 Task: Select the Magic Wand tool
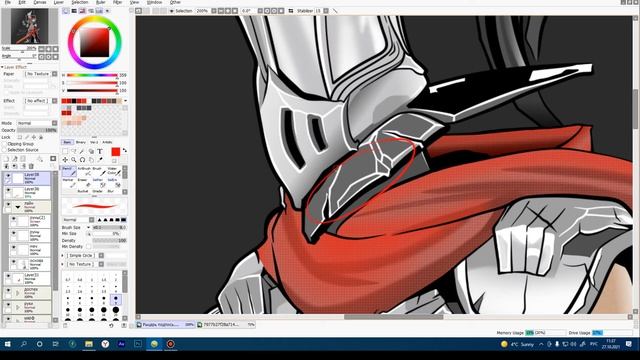pos(82,151)
